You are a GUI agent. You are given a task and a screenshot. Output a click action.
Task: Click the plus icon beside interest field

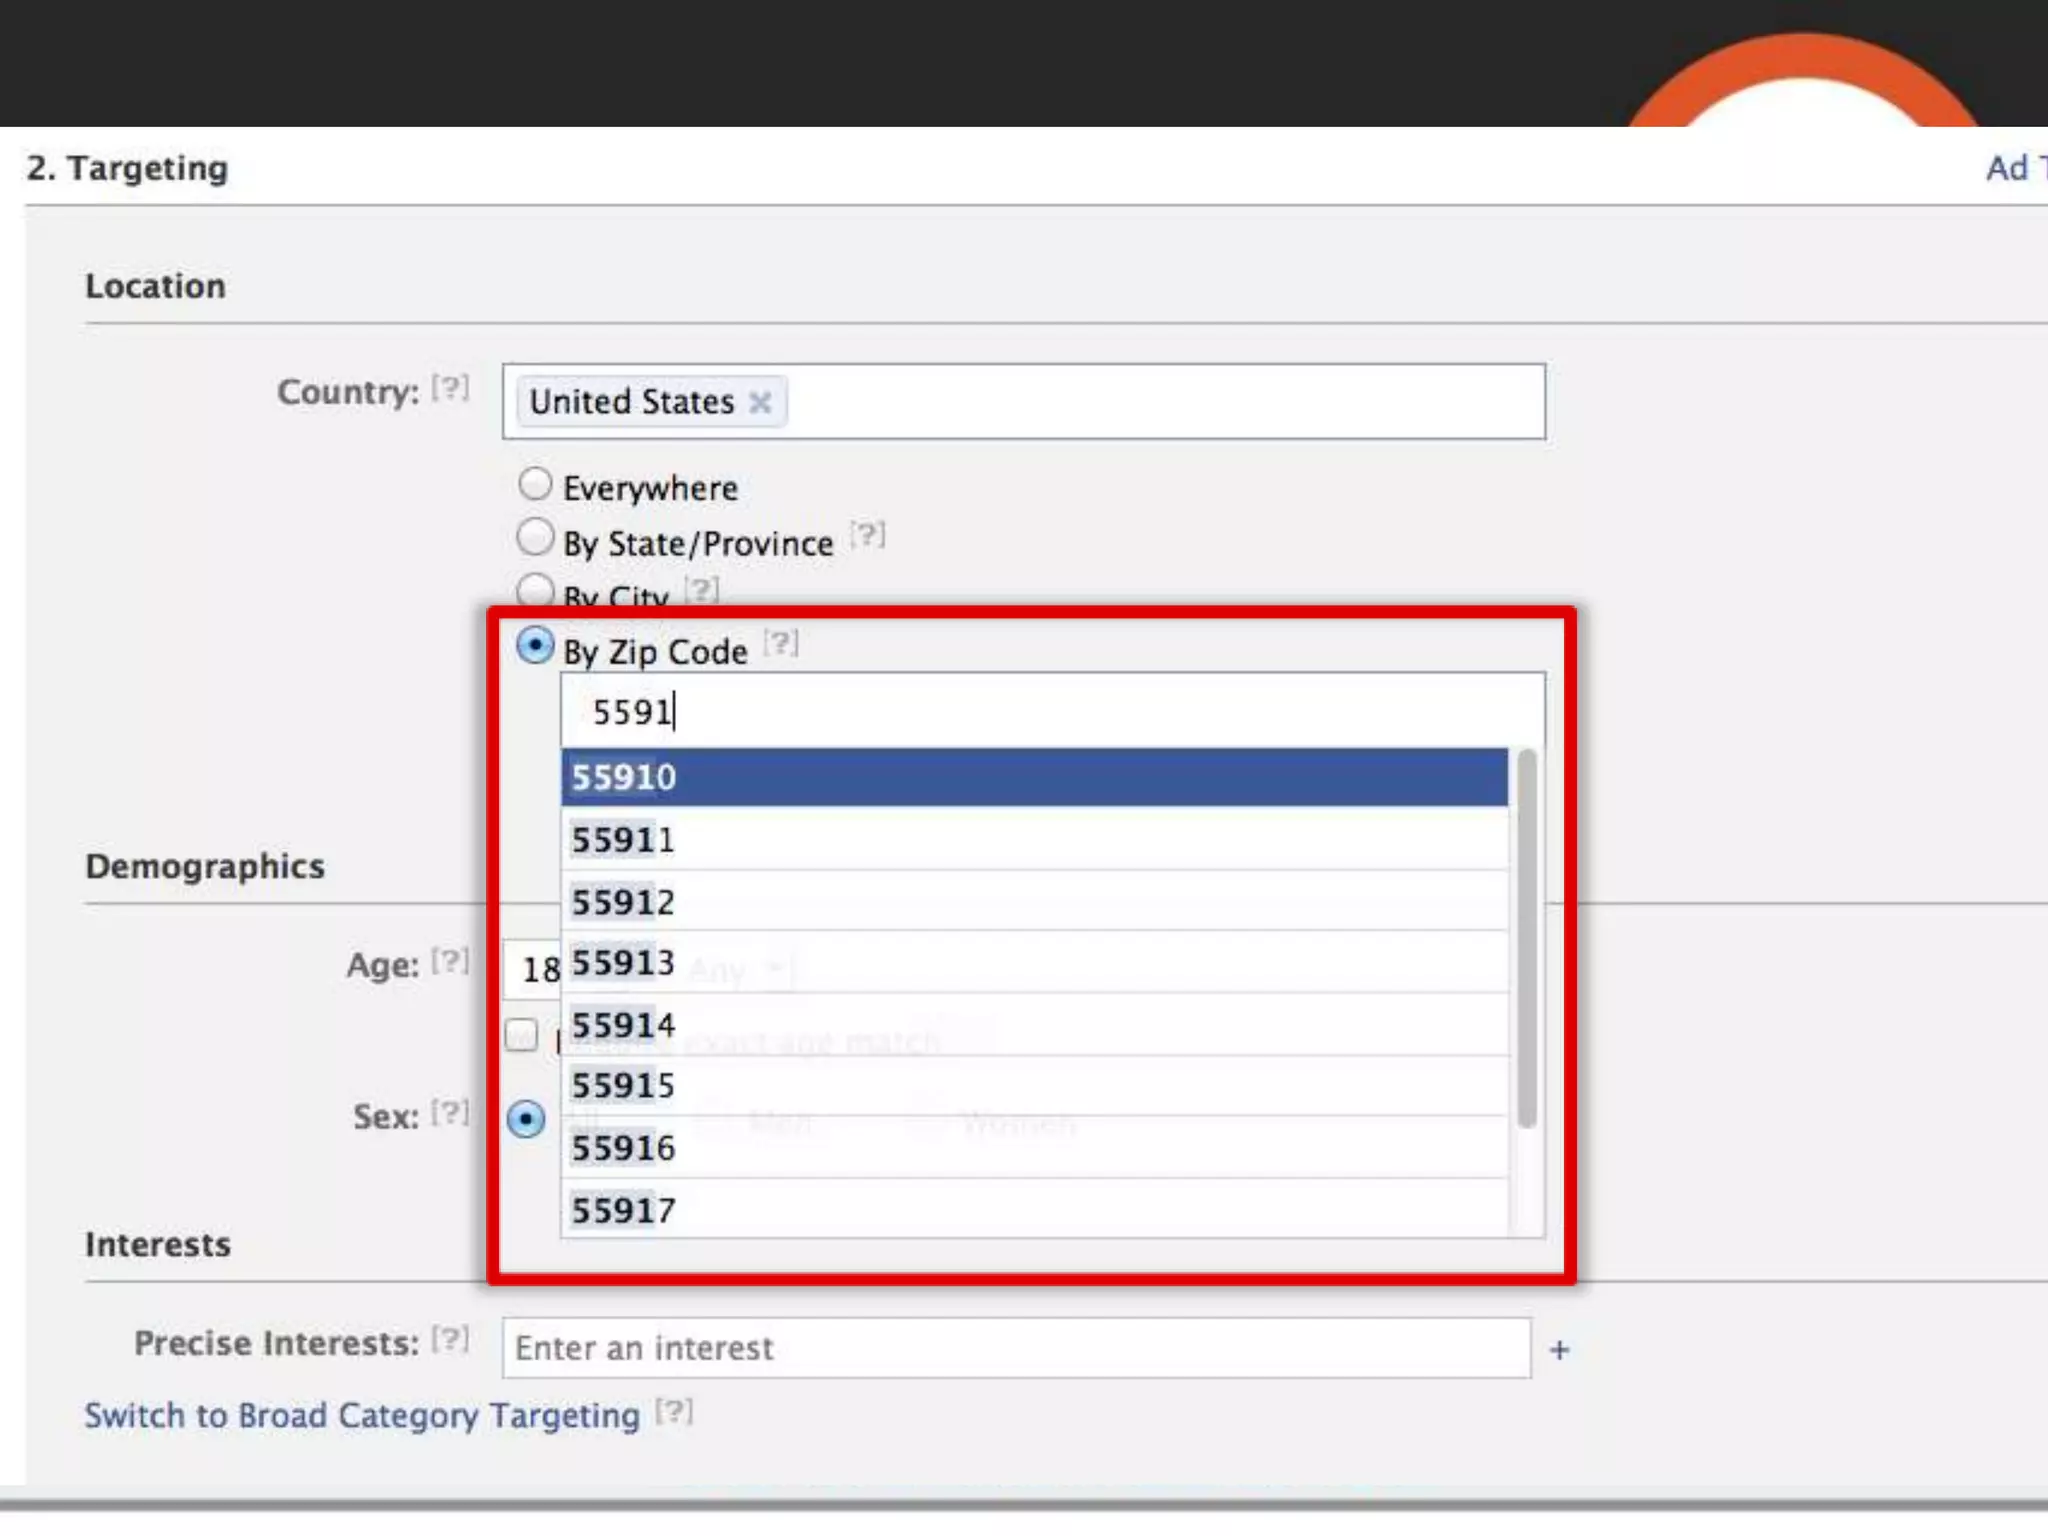tap(1559, 1351)
